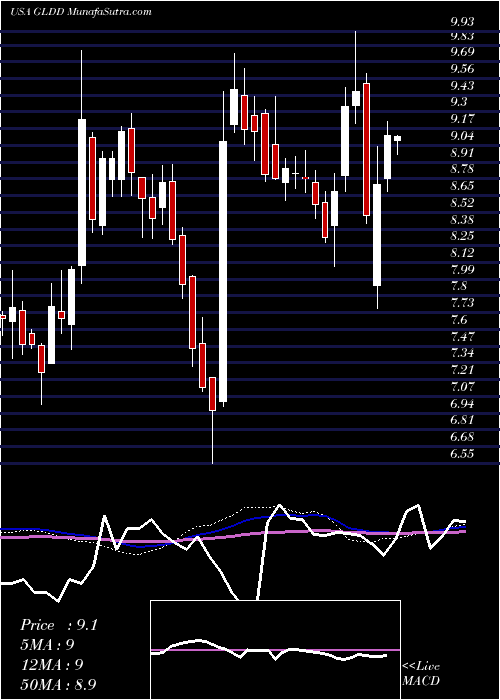Click the last small white candle near 9.04
Screen dimensions: 500x700
coord(397,138)
